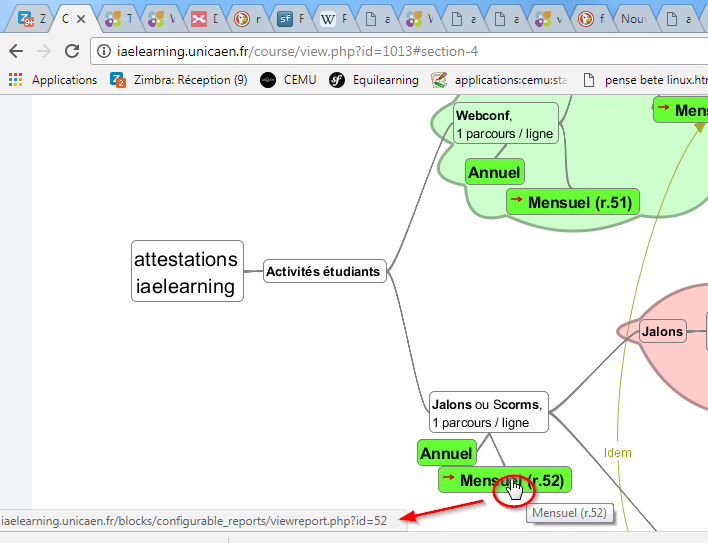Screen dimensions: 708x543
Task: Switch to the Wikipedia 'W' tab
Action: point(333,18)
